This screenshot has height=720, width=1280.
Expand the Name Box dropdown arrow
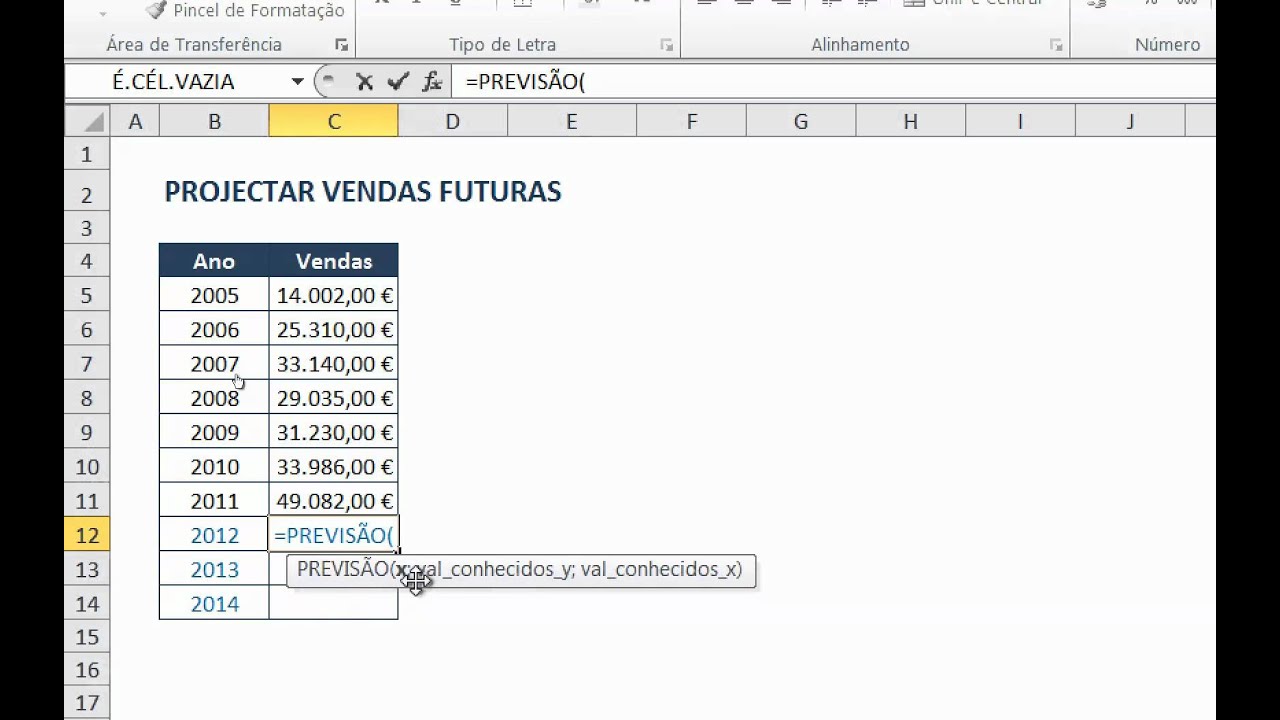(297, 82)
